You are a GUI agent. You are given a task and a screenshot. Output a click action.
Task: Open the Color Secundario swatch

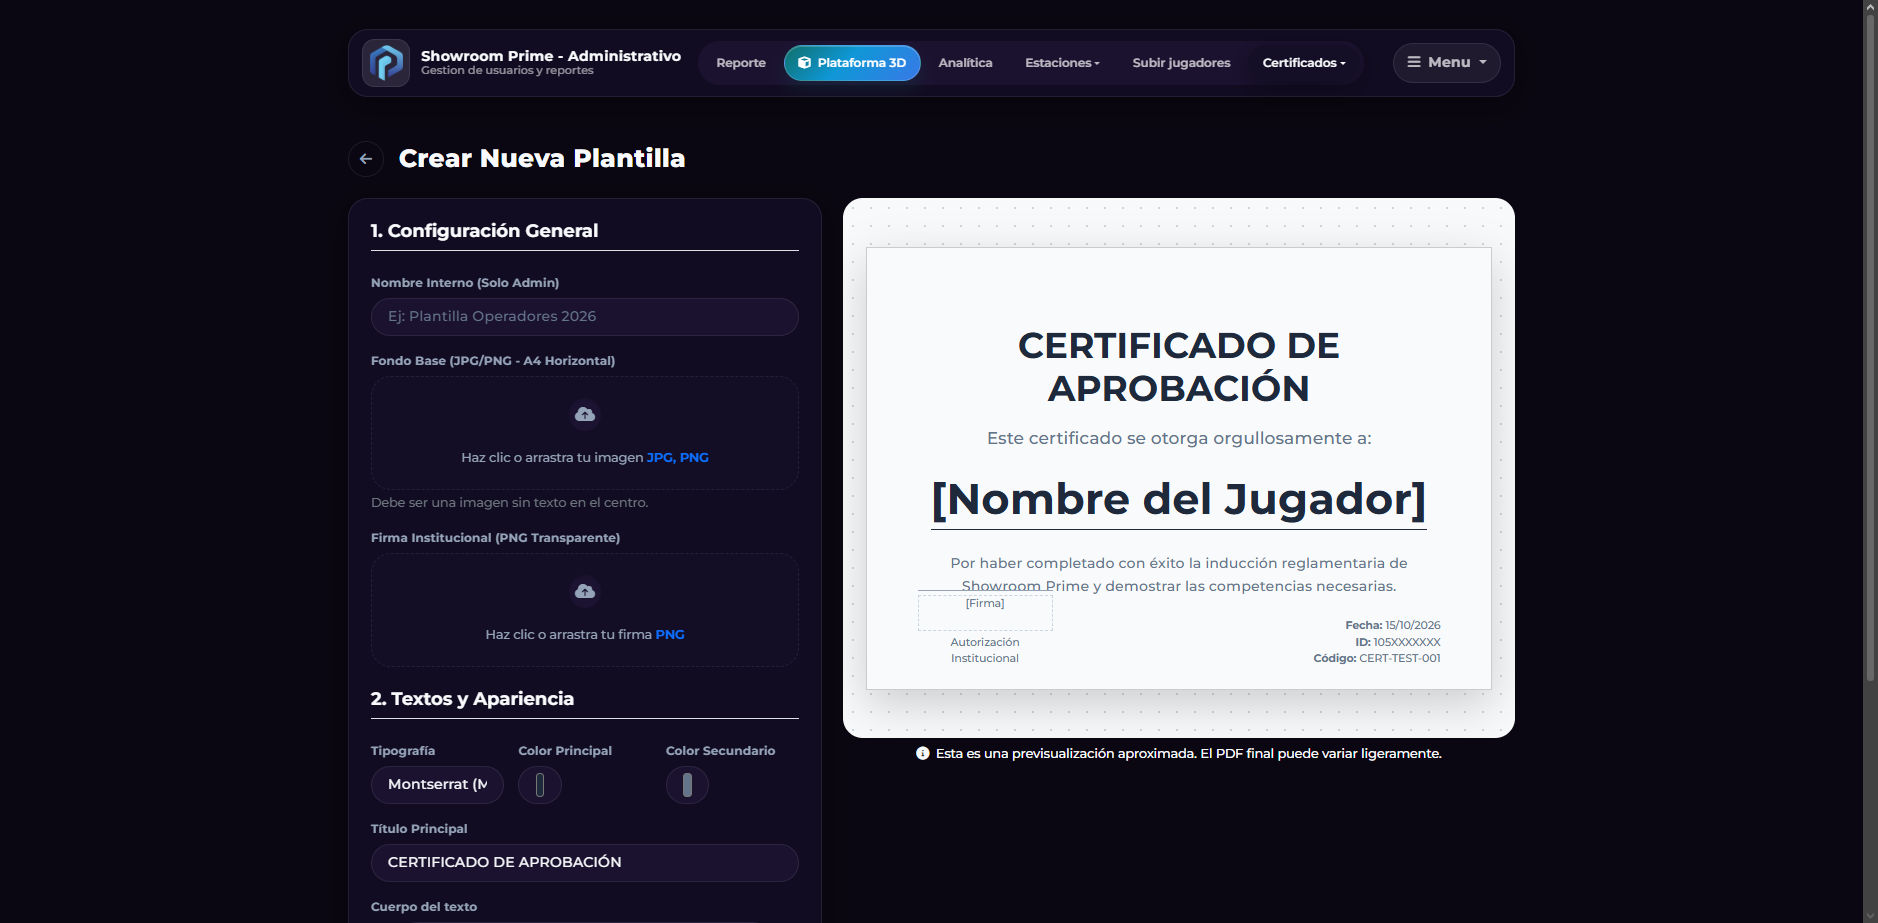click(x=687, y=785)
